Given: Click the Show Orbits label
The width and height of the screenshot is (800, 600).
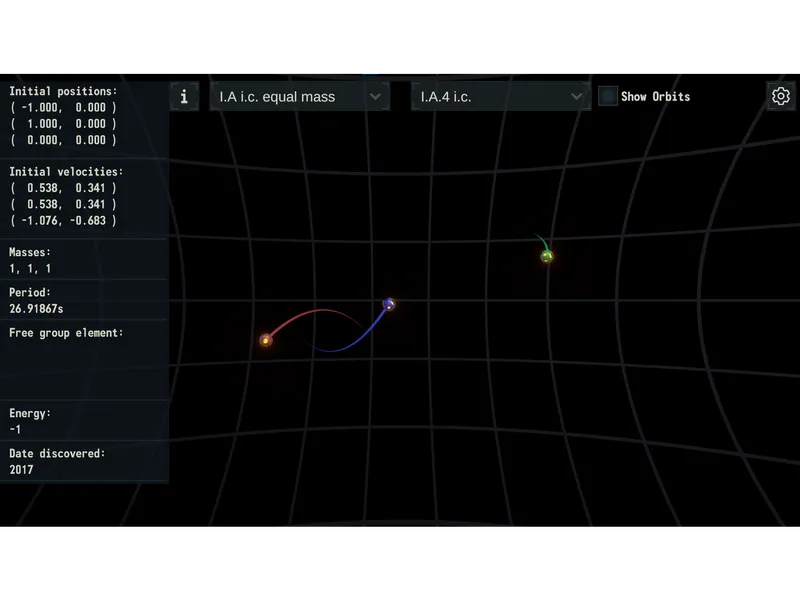Looking at the screenshot, I should pos(655,96).
